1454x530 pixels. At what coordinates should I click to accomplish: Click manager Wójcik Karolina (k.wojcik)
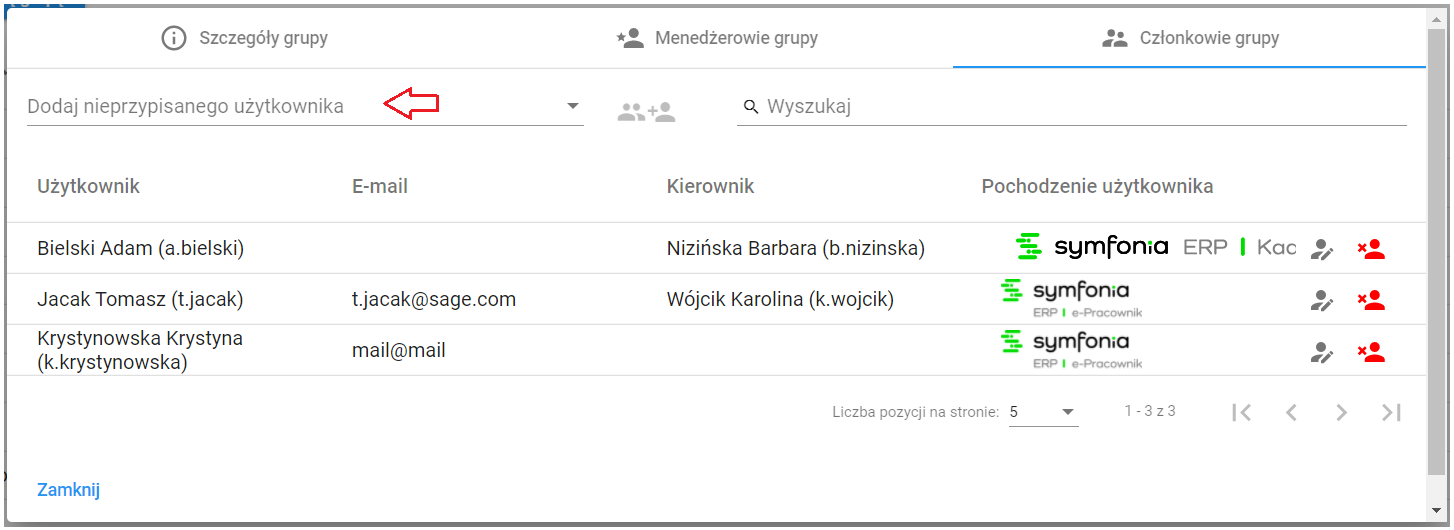(x=780, y=299)
